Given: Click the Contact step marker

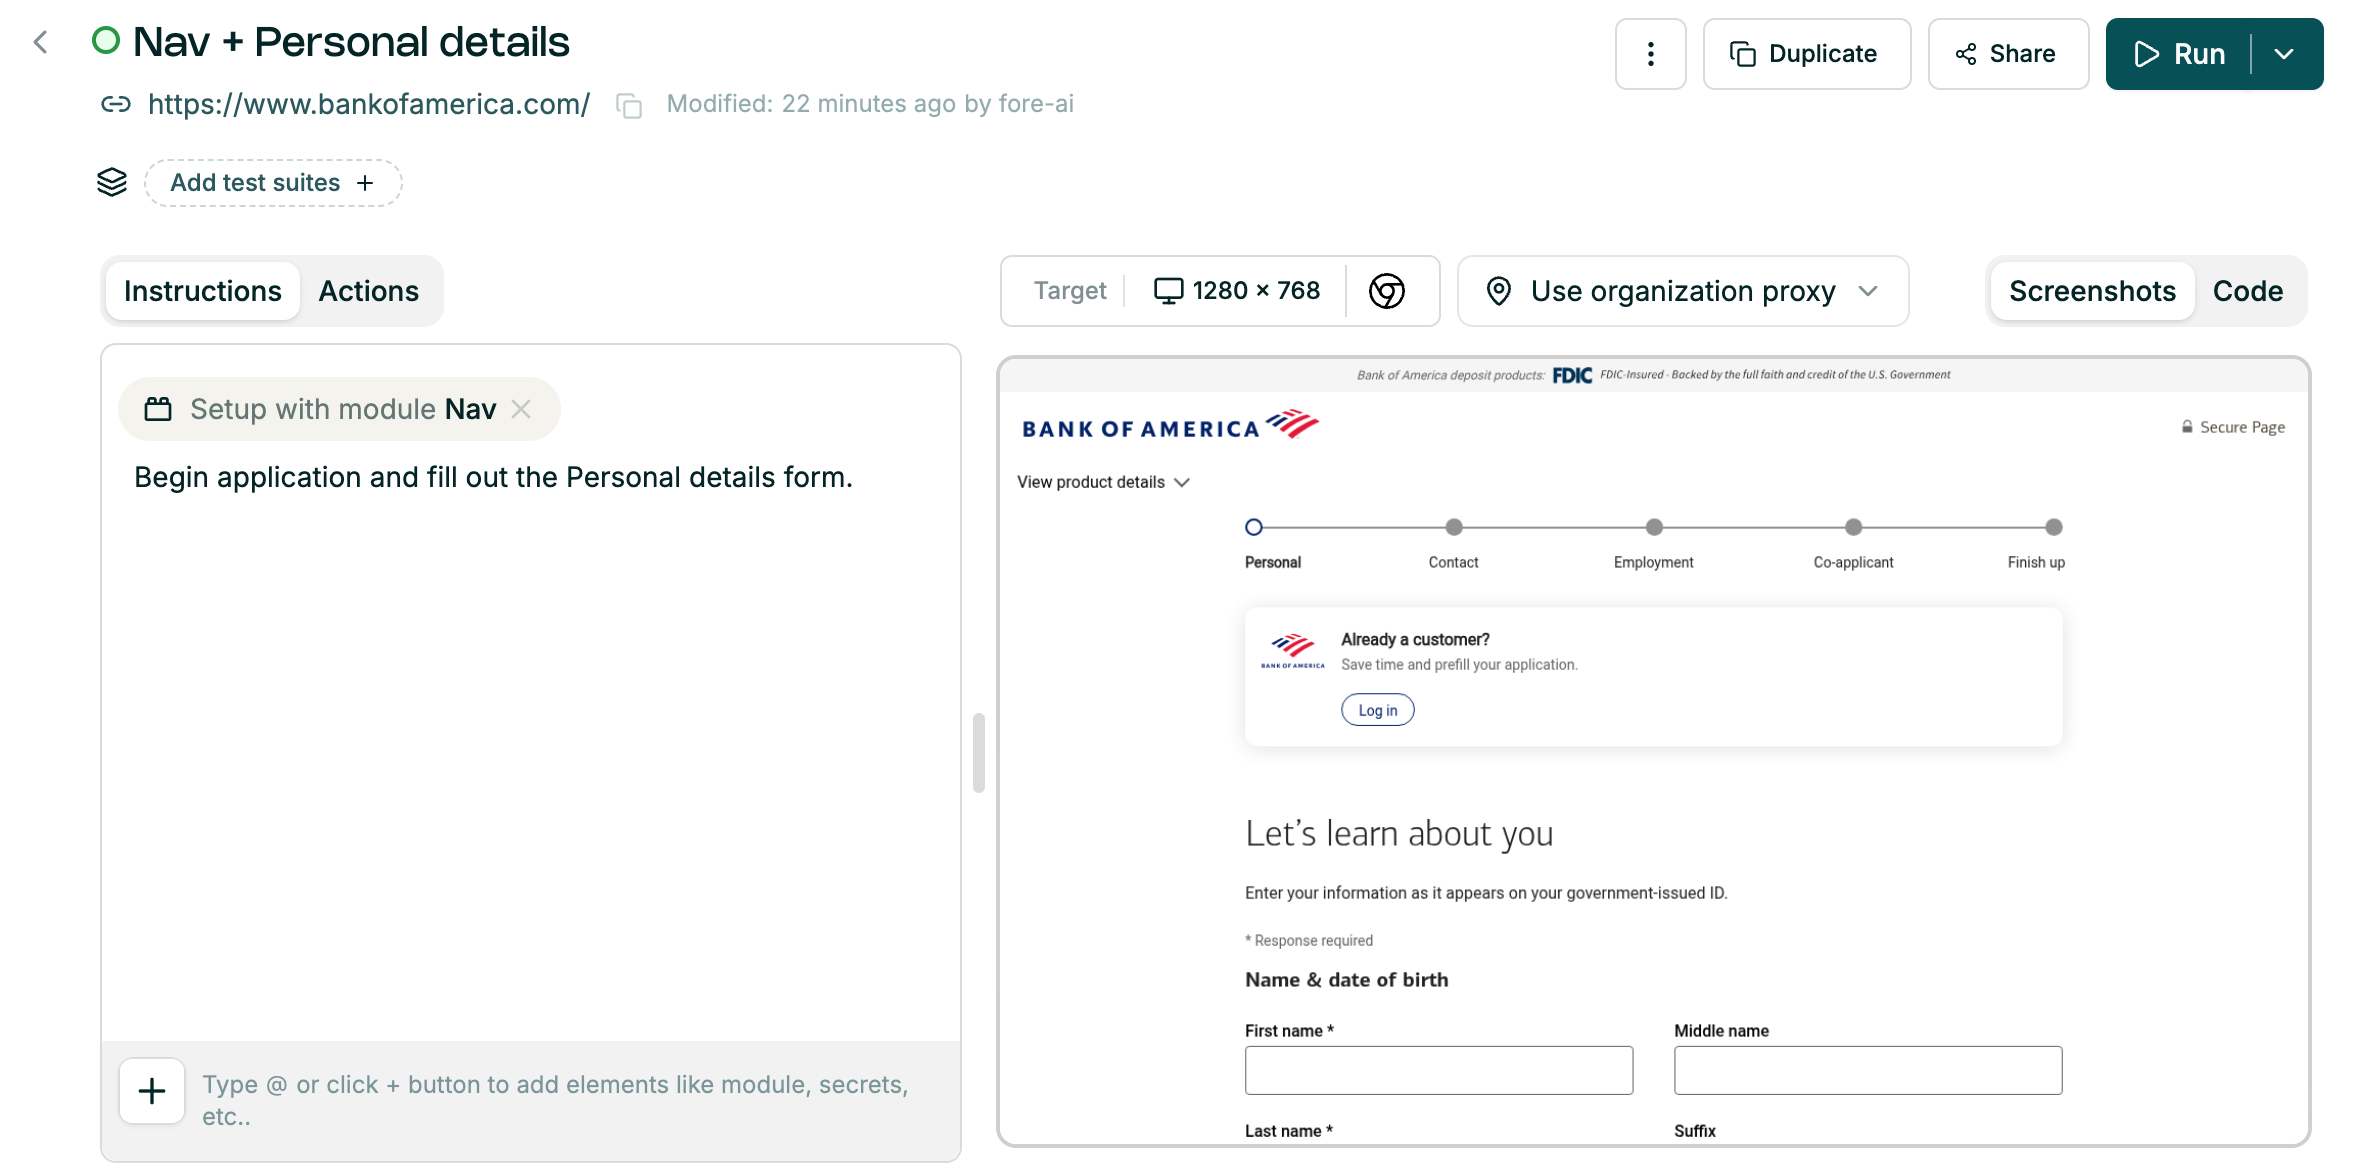Looking at the screenshot, I should [x=1454, y=527].
